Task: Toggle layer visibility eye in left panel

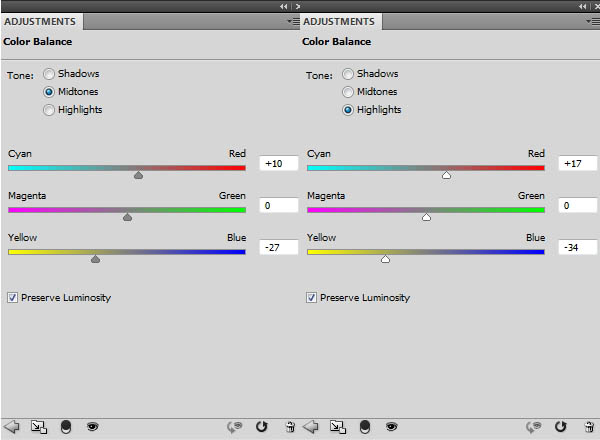Action: (93, 426)
